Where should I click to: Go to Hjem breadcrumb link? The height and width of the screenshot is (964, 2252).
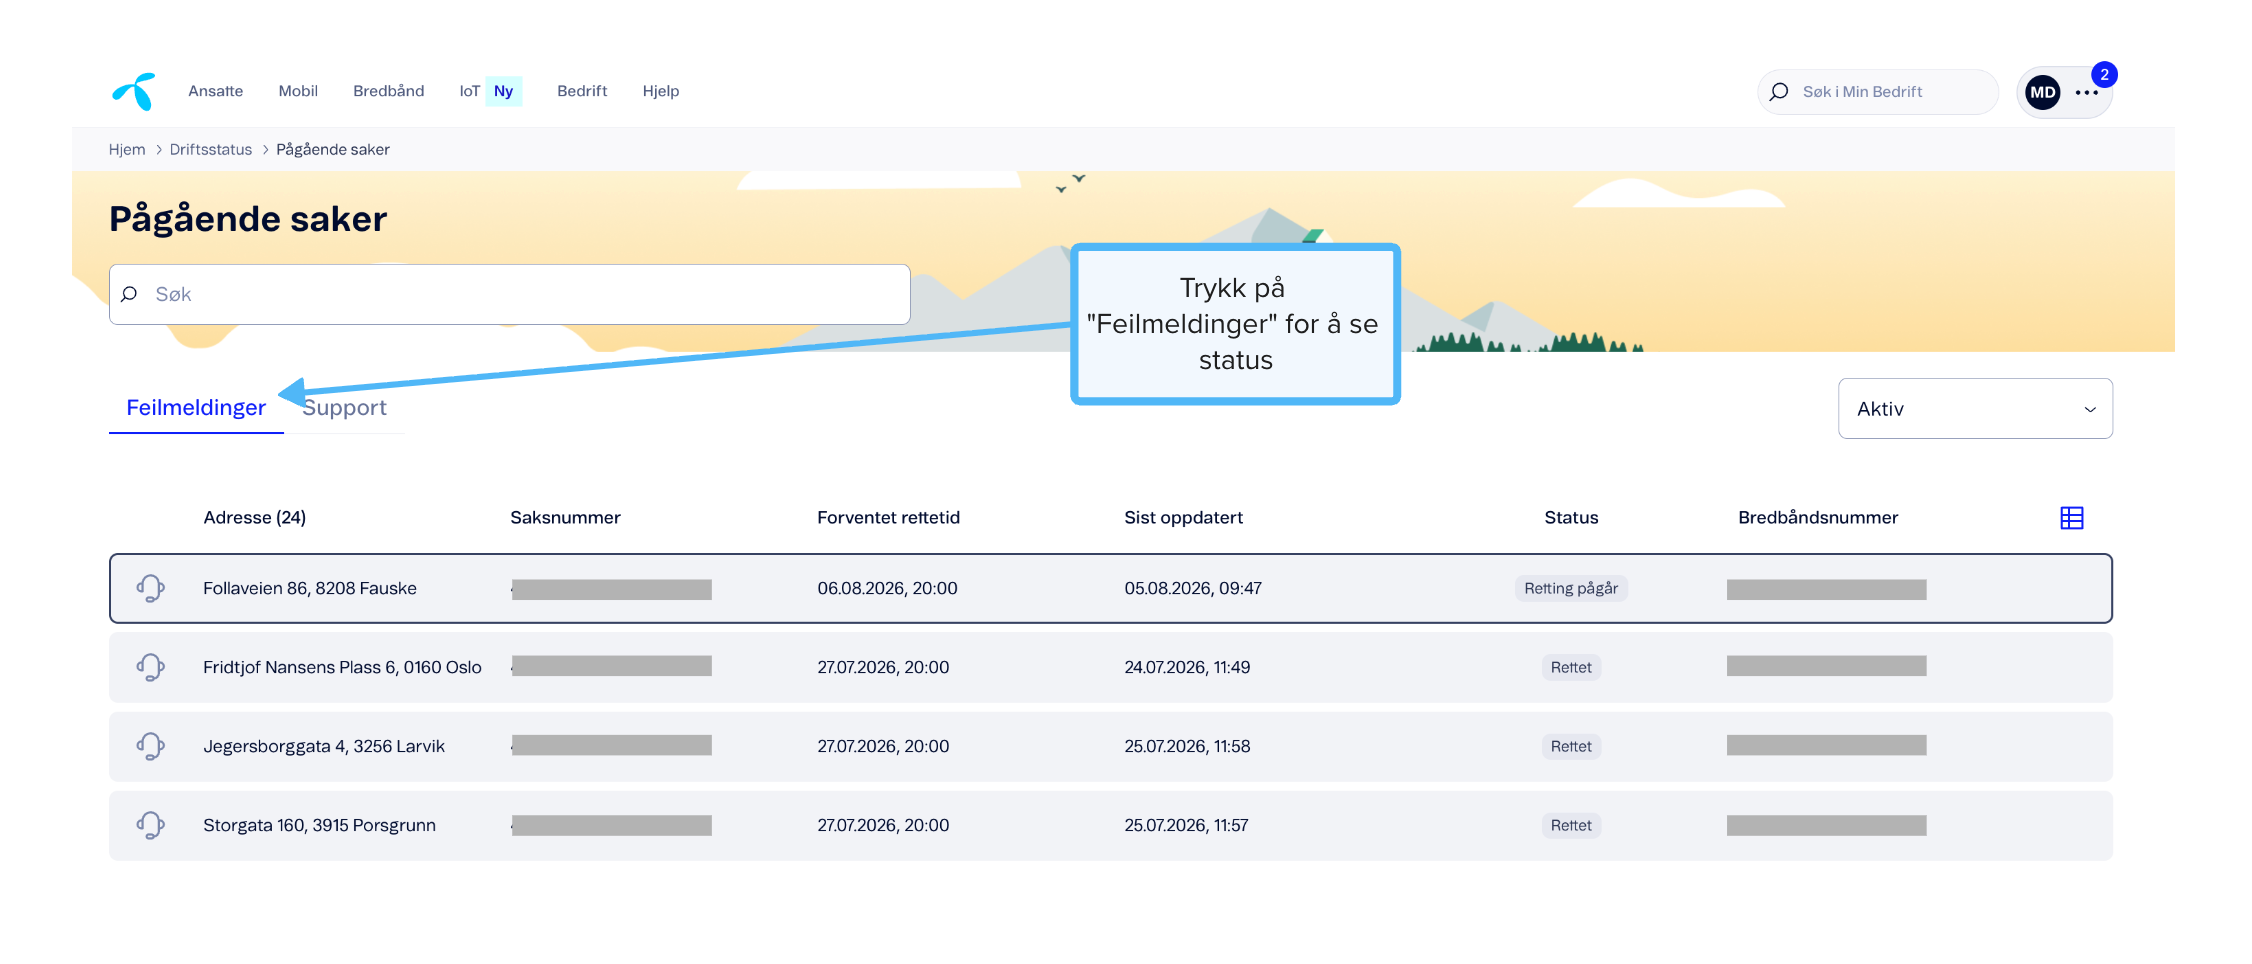coord(127,149)
